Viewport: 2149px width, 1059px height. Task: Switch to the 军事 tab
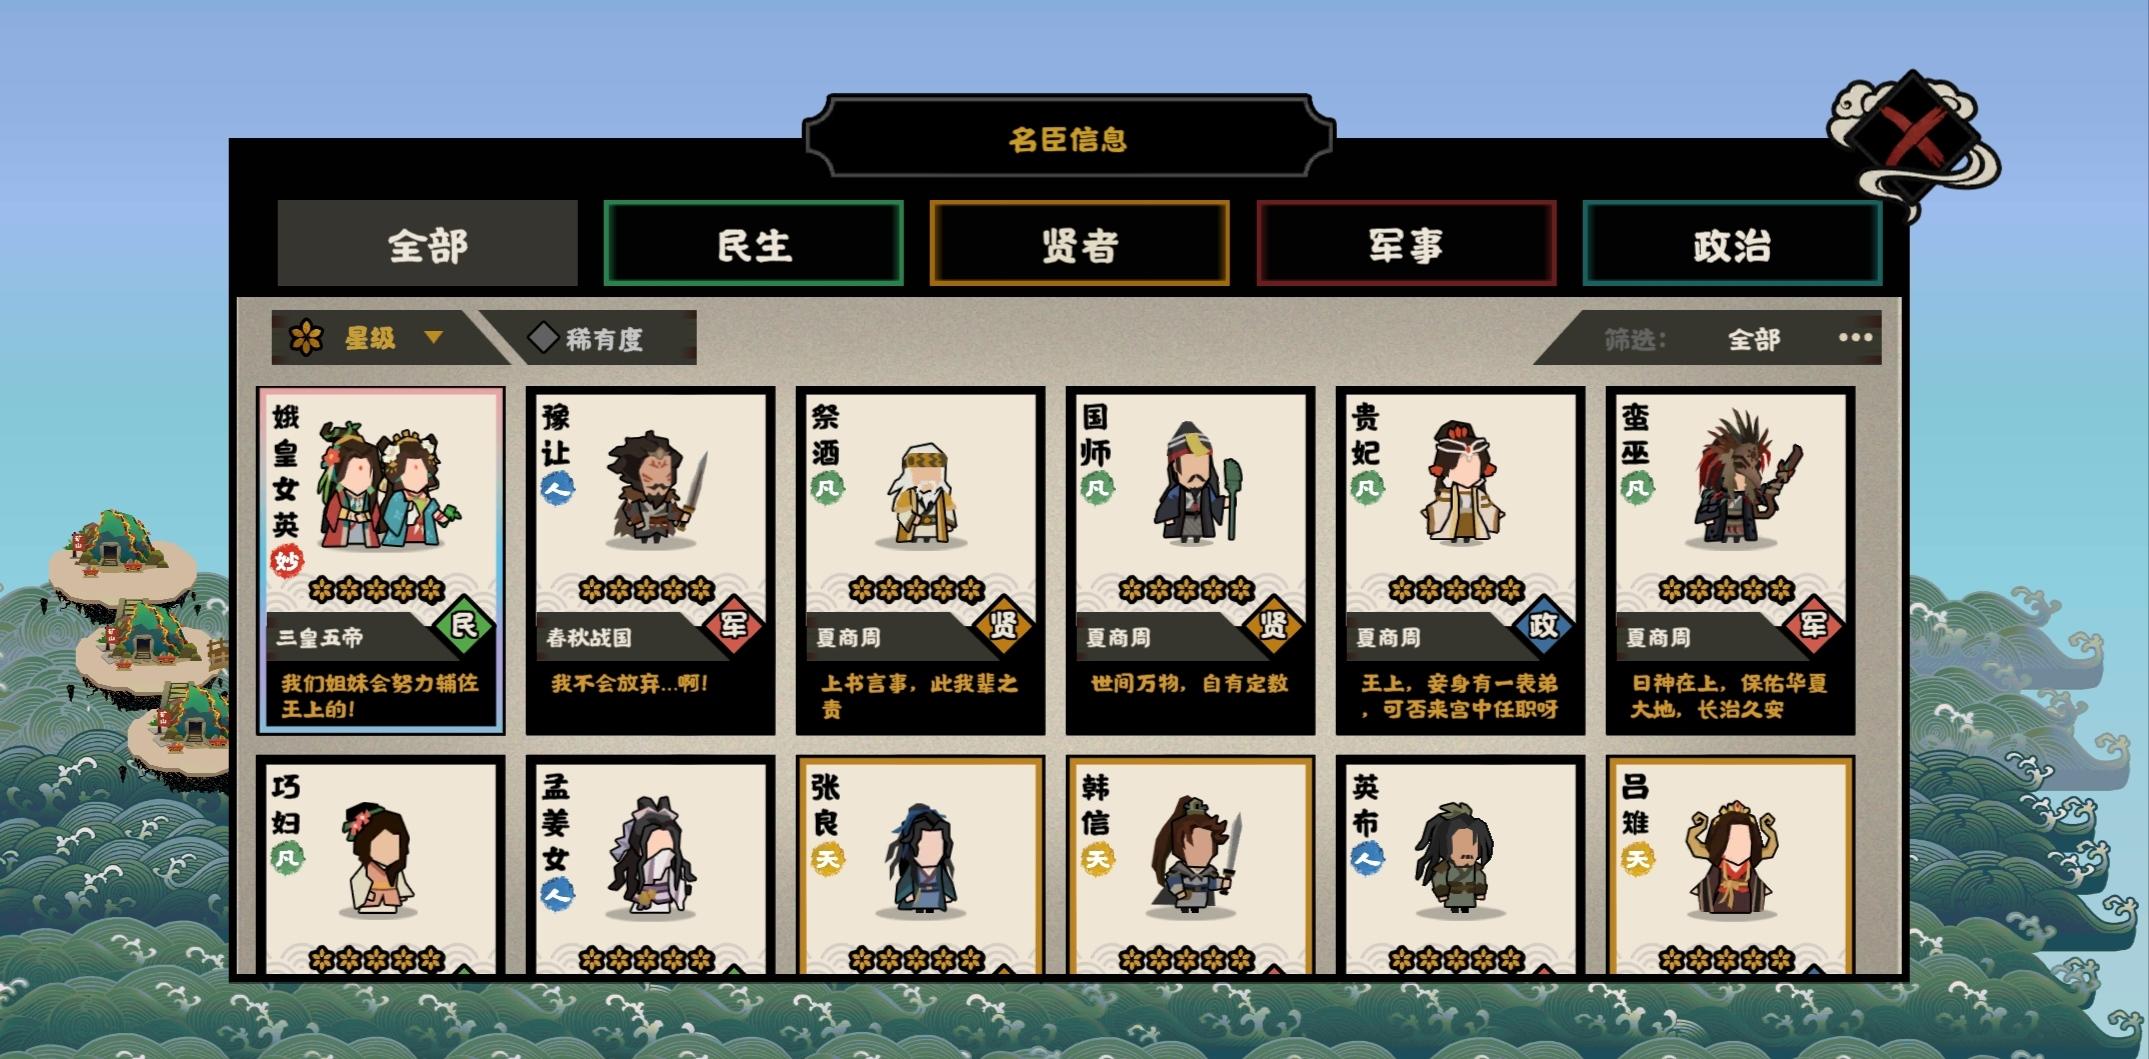pos(1406,244)
